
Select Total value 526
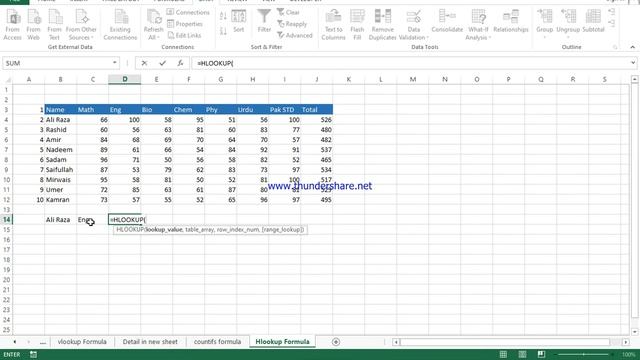point(317,120)
